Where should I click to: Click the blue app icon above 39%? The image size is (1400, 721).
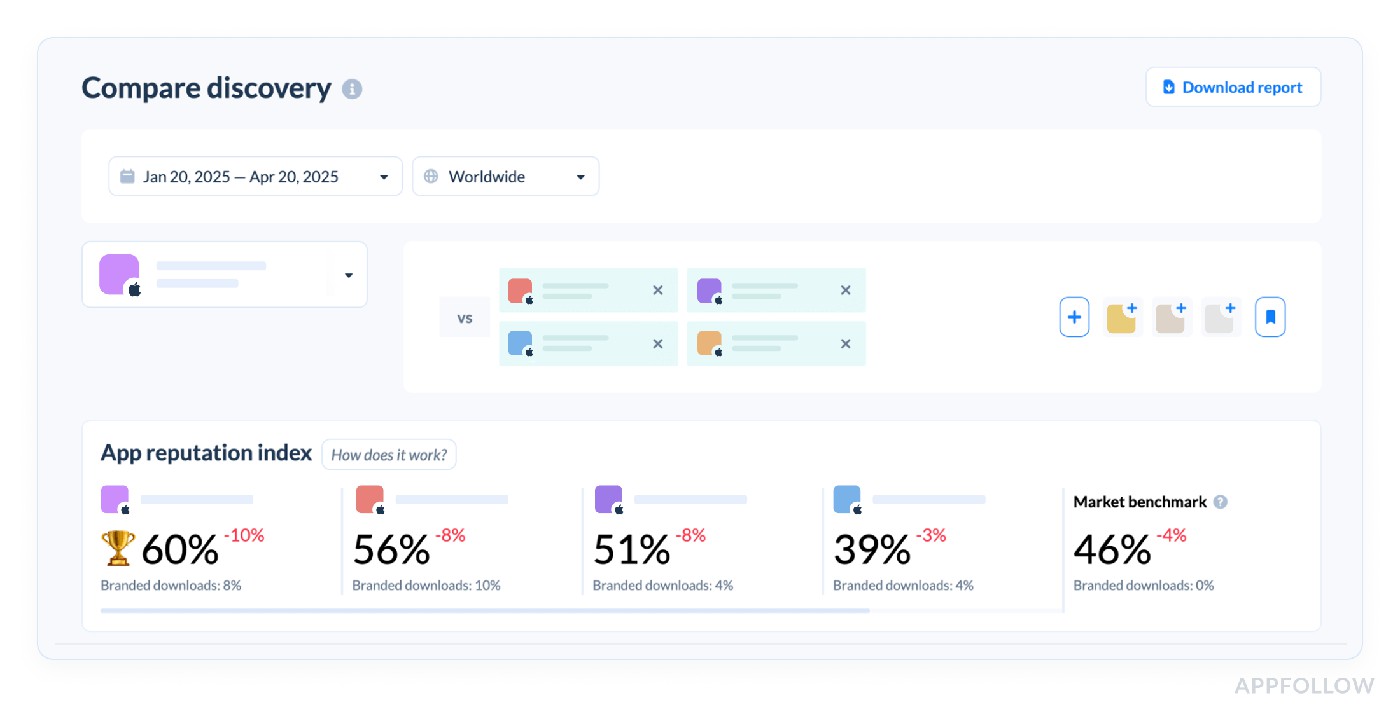(847, 500)
